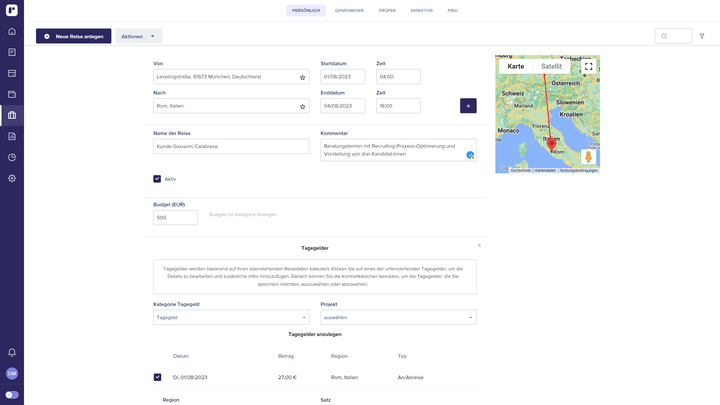This screenshot has height=405, width=720.
Task: Favorite the Nach destination with star icon
Action: pos(303,106)
